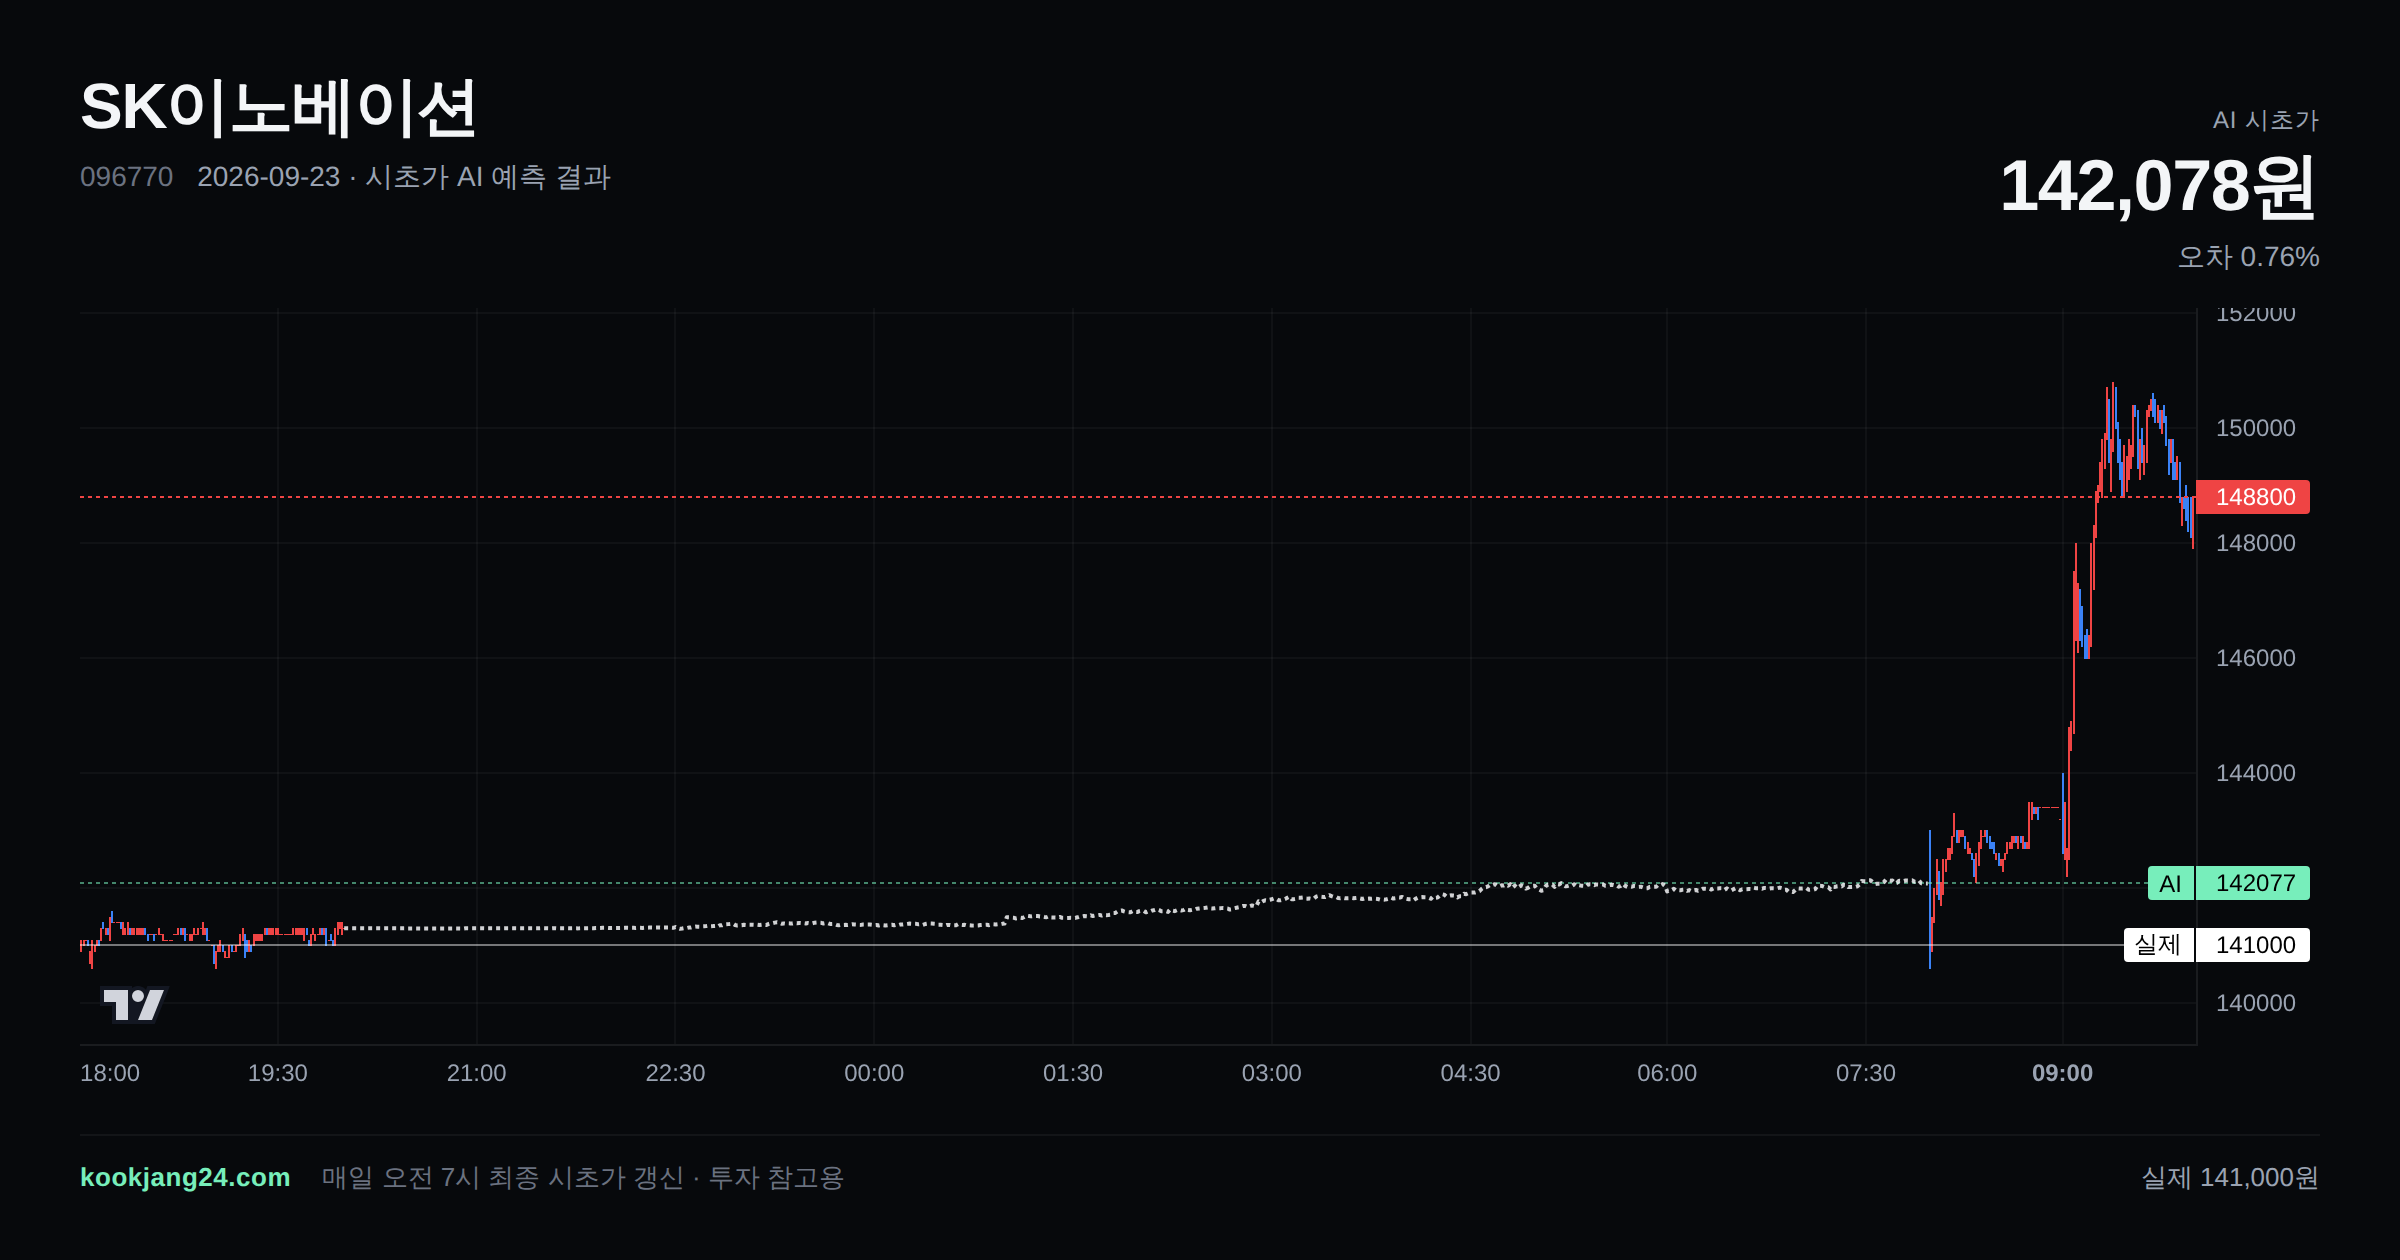Click the 144000 price axis label

pos(2255,773)
